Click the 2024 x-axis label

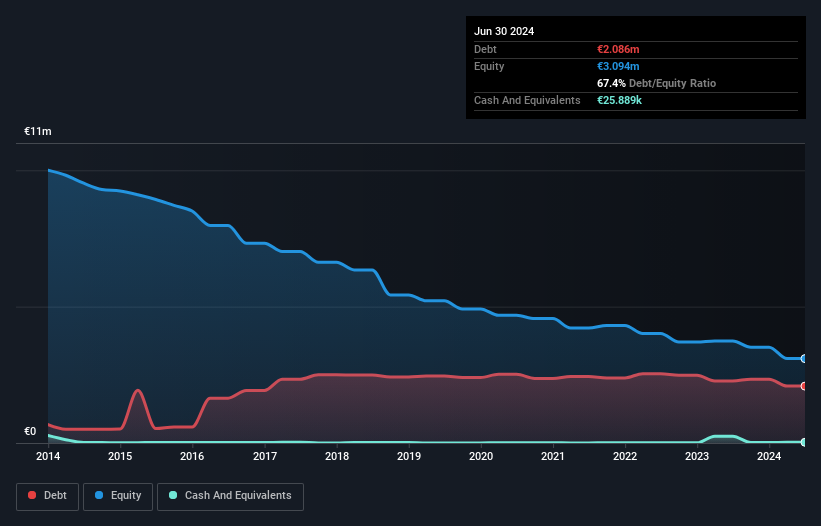(x=769, y=456)
